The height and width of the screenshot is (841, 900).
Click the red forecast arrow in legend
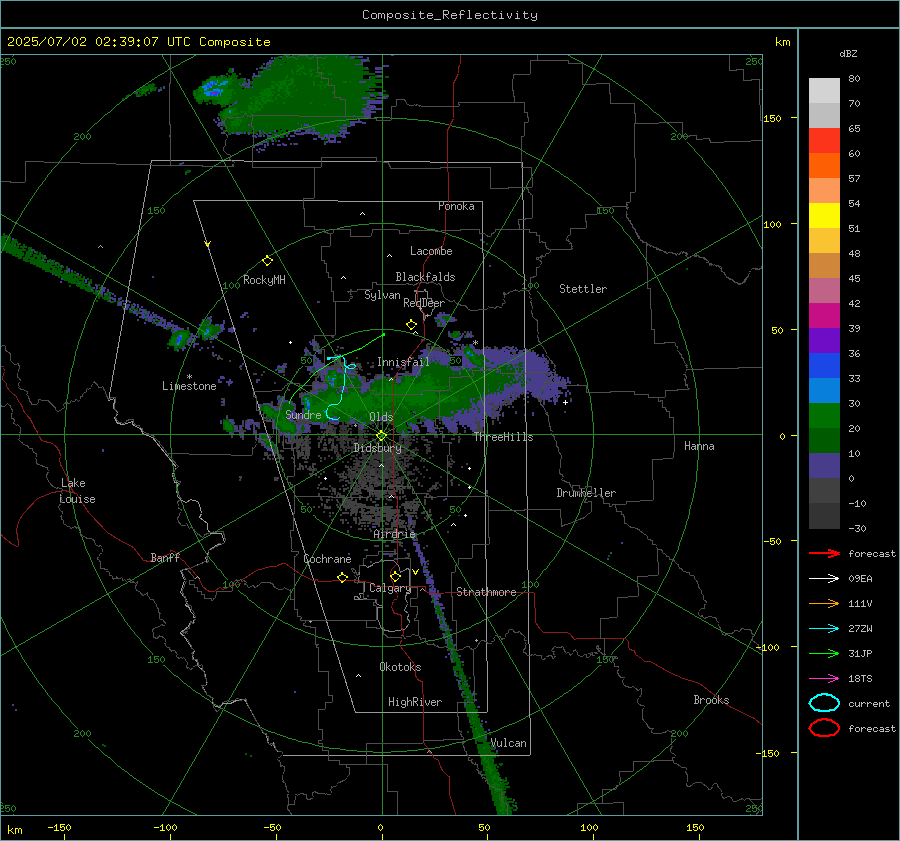(824, 553)
